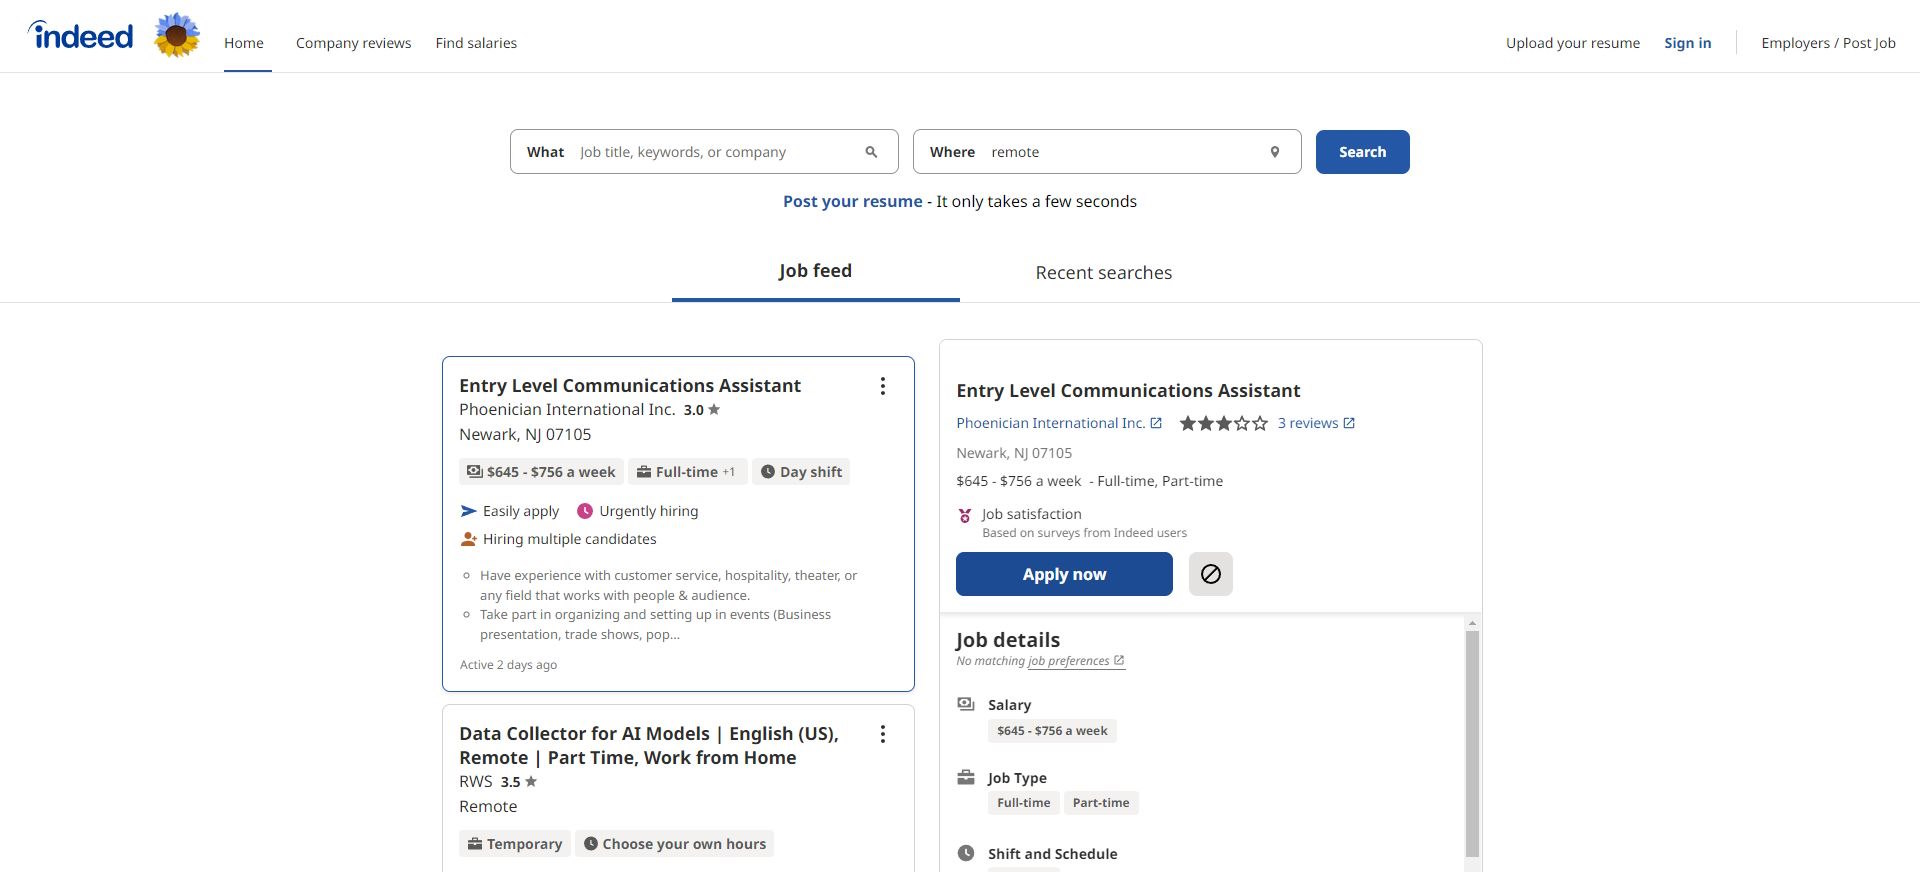This screenshot has width=1920, height=872.
Task: Switch to the Job feed tab
Action: pos(816,271)
